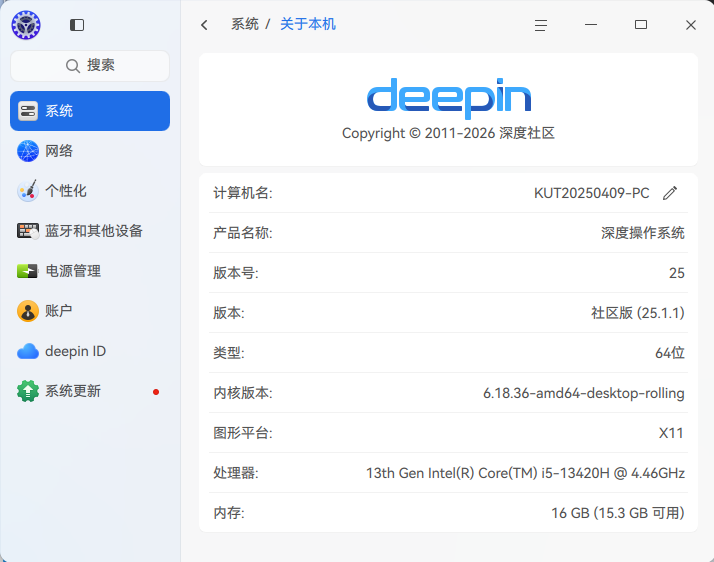
Task: Focus the 搜索 search field
Action: click(90, 66)
